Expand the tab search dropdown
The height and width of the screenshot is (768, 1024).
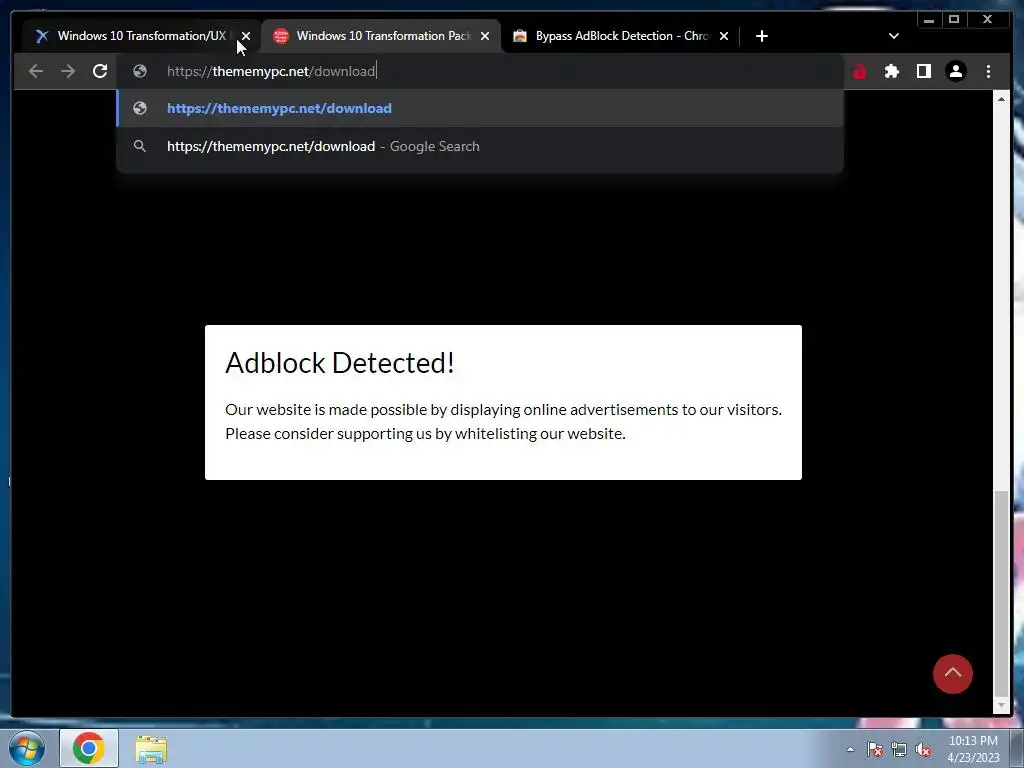coord(893,36)
